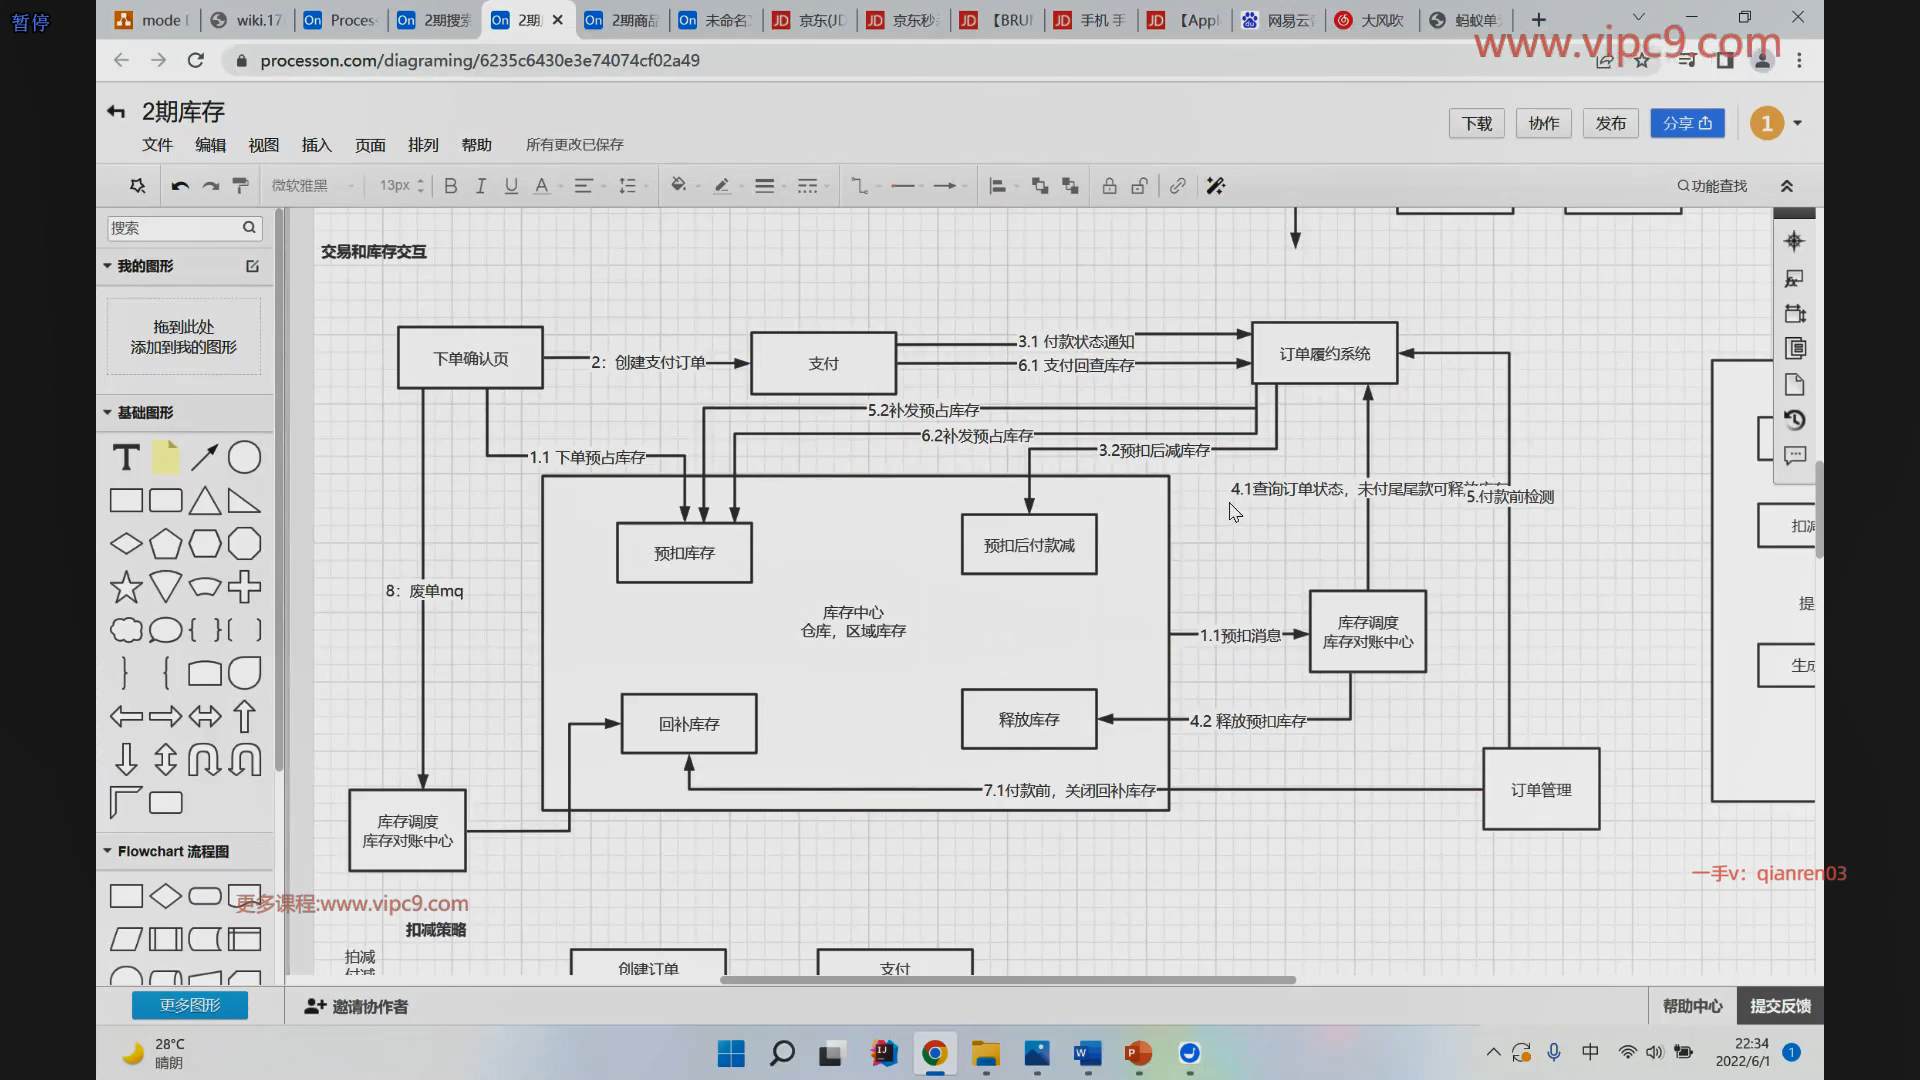The height and width of the screenshot is (1080, 1920).
Task: Collapse the 基础图形 shapes section
Action: click(x=108, y=412)
